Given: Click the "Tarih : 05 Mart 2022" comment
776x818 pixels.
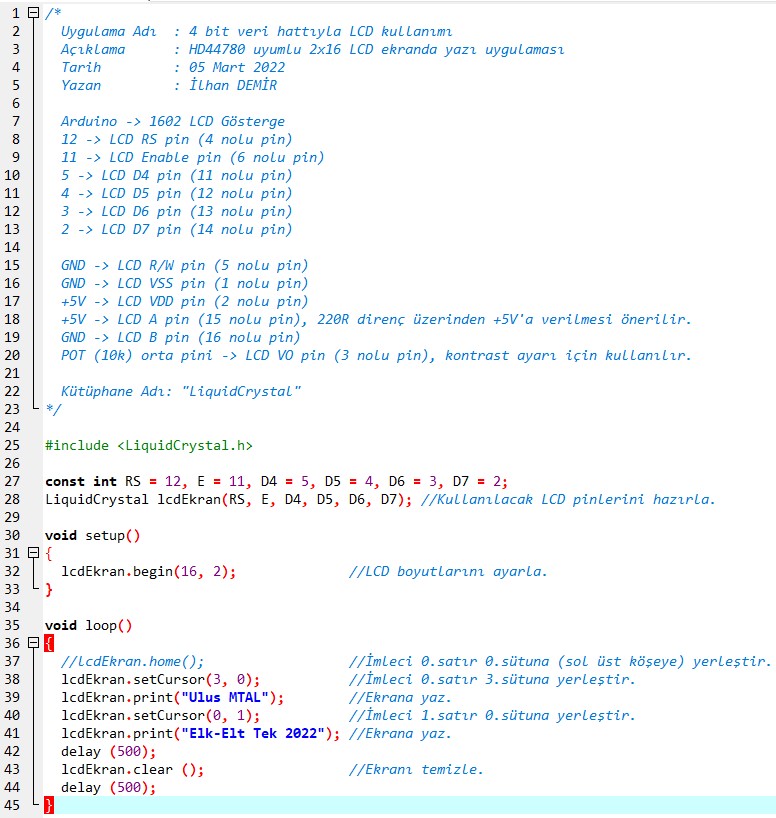Looking at the screenshot, I should [173, 67].
